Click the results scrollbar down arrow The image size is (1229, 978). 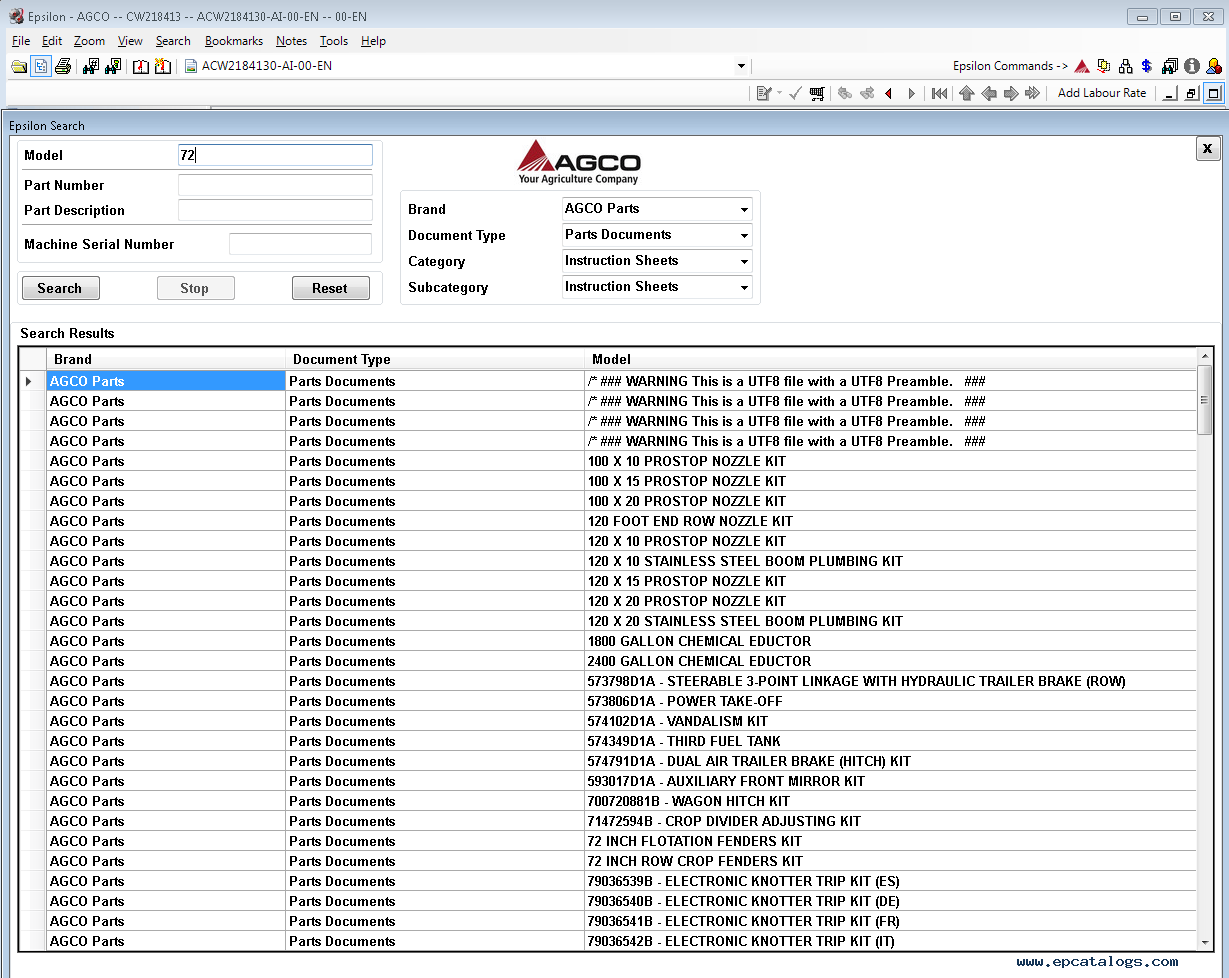(1204, 942)
